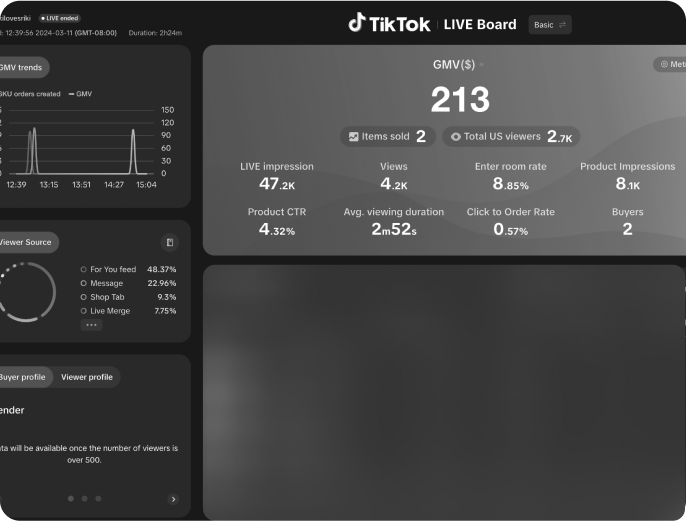Screen dimensions: 686x521
Task: Expand more viewer sources with the ellipsis
Action: pyautogui.click(x=92, y=325)
